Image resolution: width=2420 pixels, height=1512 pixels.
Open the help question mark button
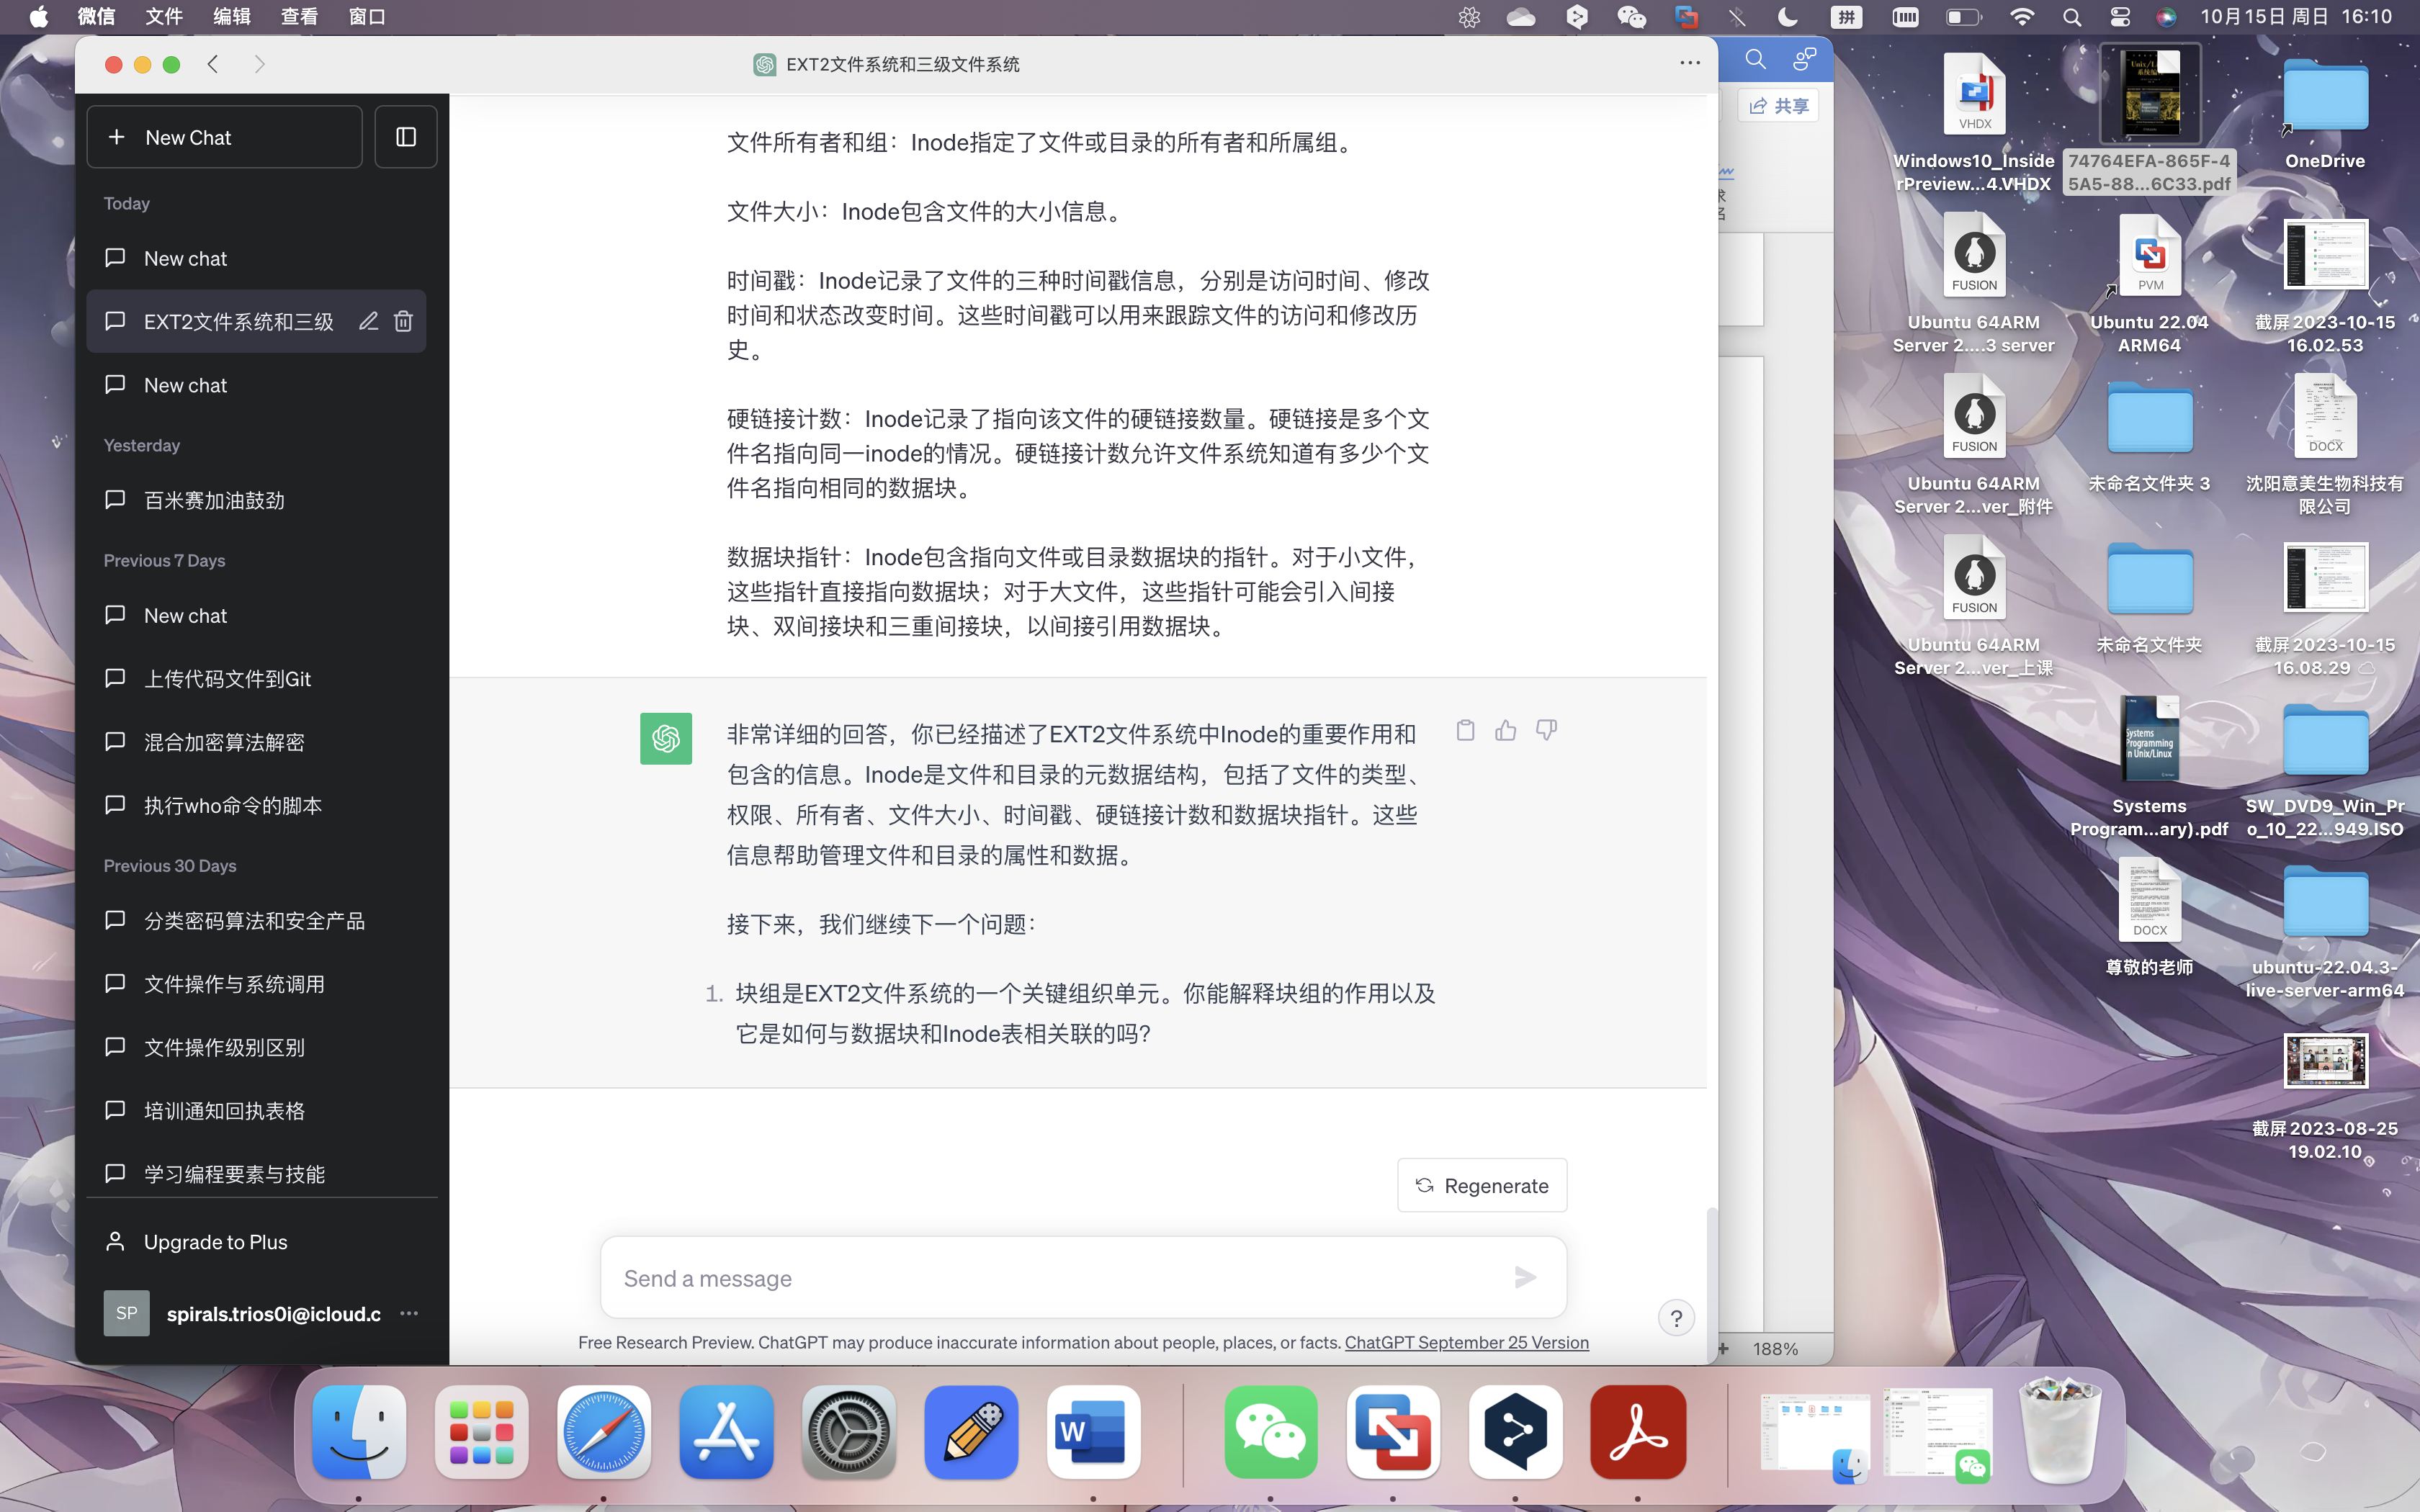point(1676,1318)
